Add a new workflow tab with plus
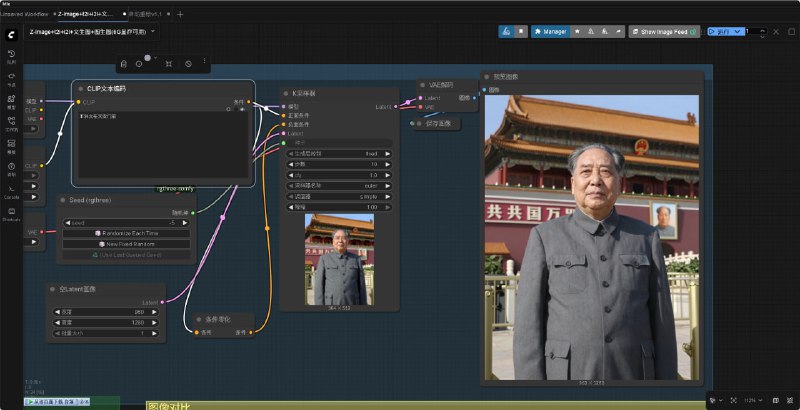Viewport: 800px width, 410px height. click(180, 14)
